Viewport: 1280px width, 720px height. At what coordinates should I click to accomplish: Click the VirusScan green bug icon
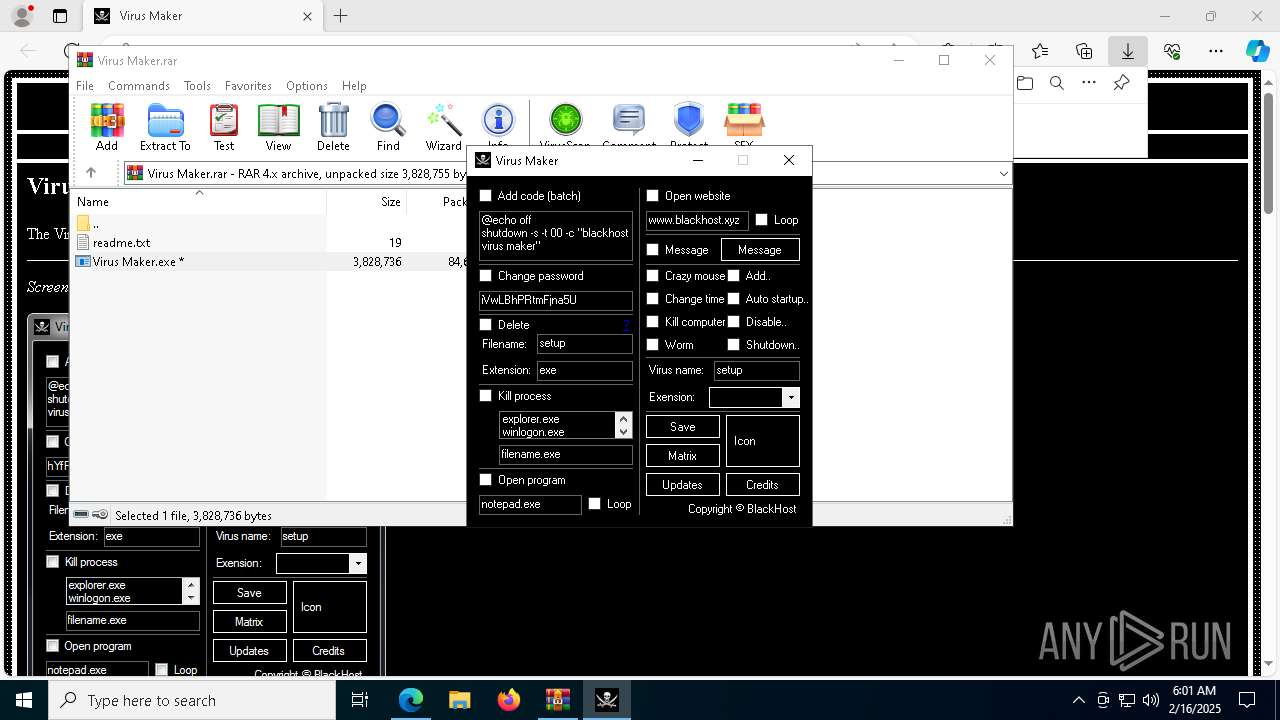[x=565, y=122]
